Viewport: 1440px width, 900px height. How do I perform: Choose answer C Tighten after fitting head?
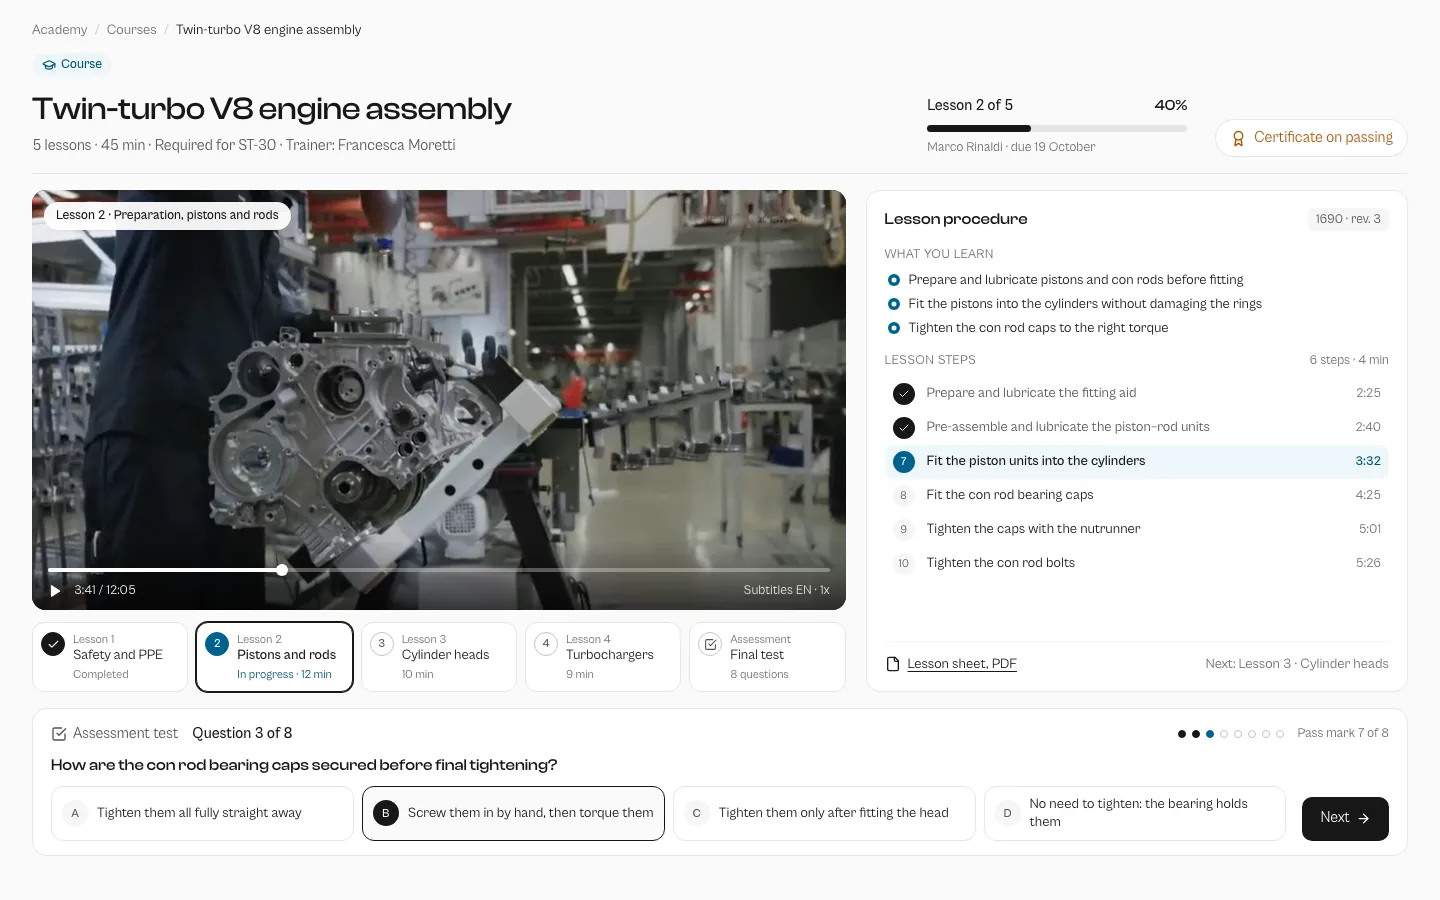pos(824,813)
